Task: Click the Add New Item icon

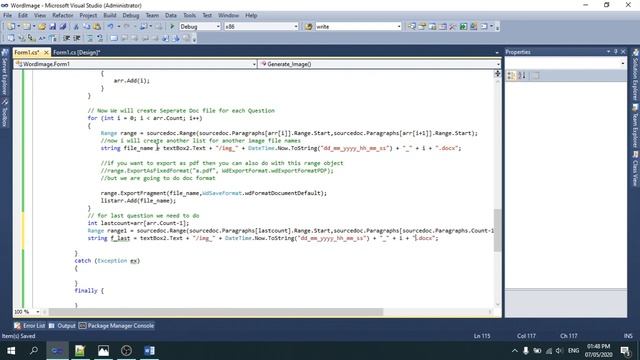Action: (x=26, y=27)
